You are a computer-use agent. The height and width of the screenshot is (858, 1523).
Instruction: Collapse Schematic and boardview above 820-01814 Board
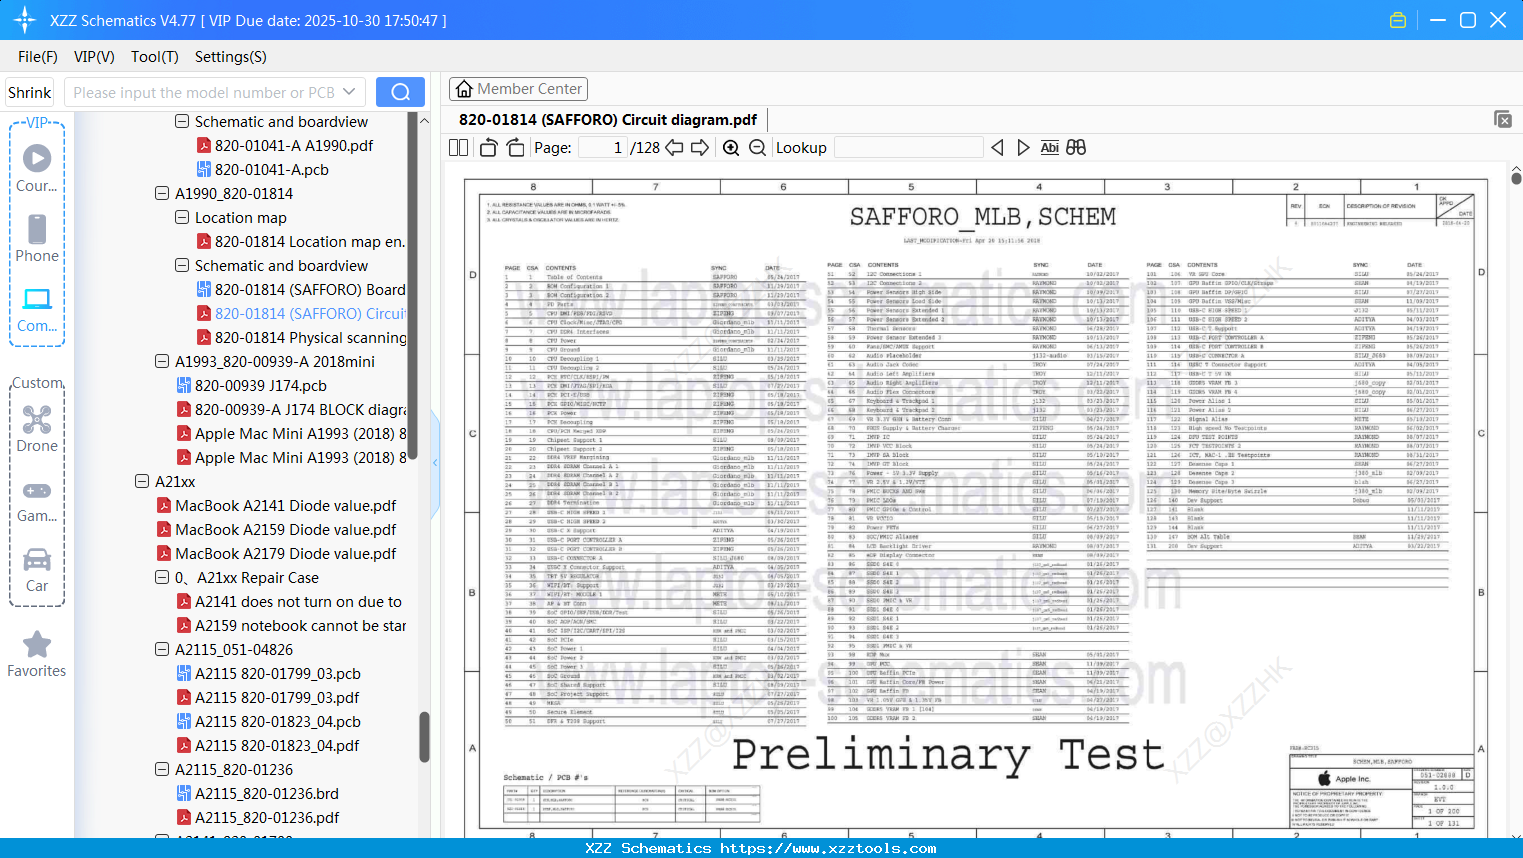182,266
